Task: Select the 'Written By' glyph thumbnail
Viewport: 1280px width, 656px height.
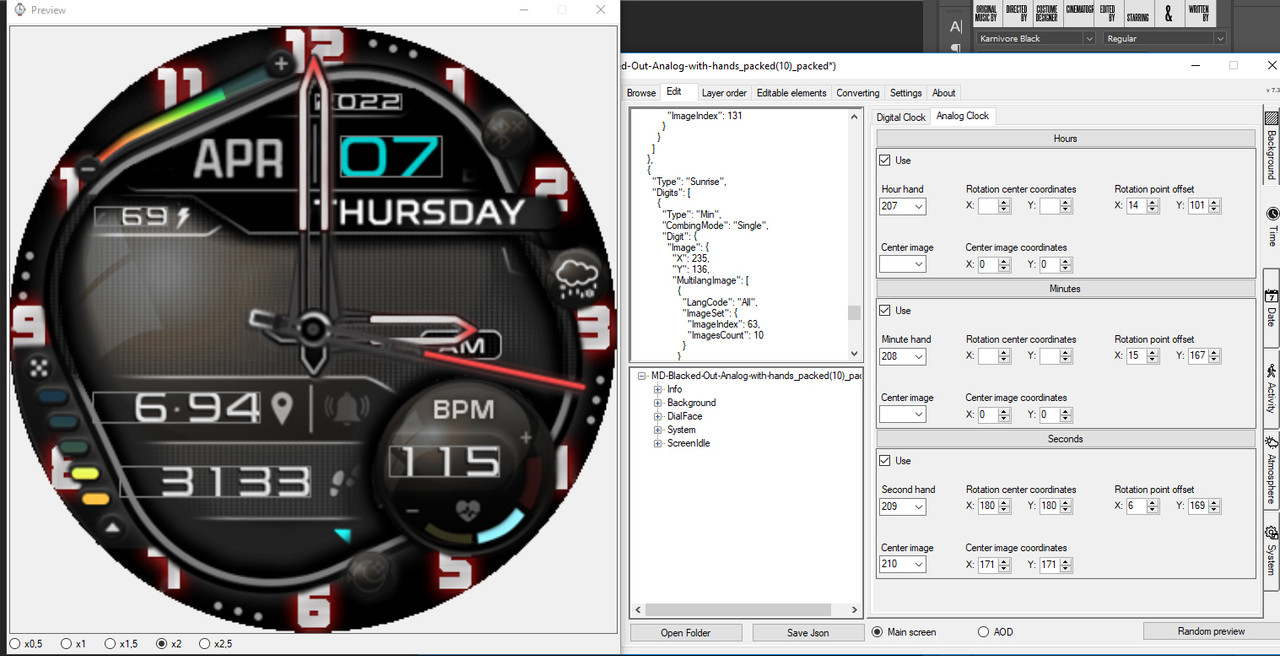Action: pyautogui.click(x=1198, y=13)
